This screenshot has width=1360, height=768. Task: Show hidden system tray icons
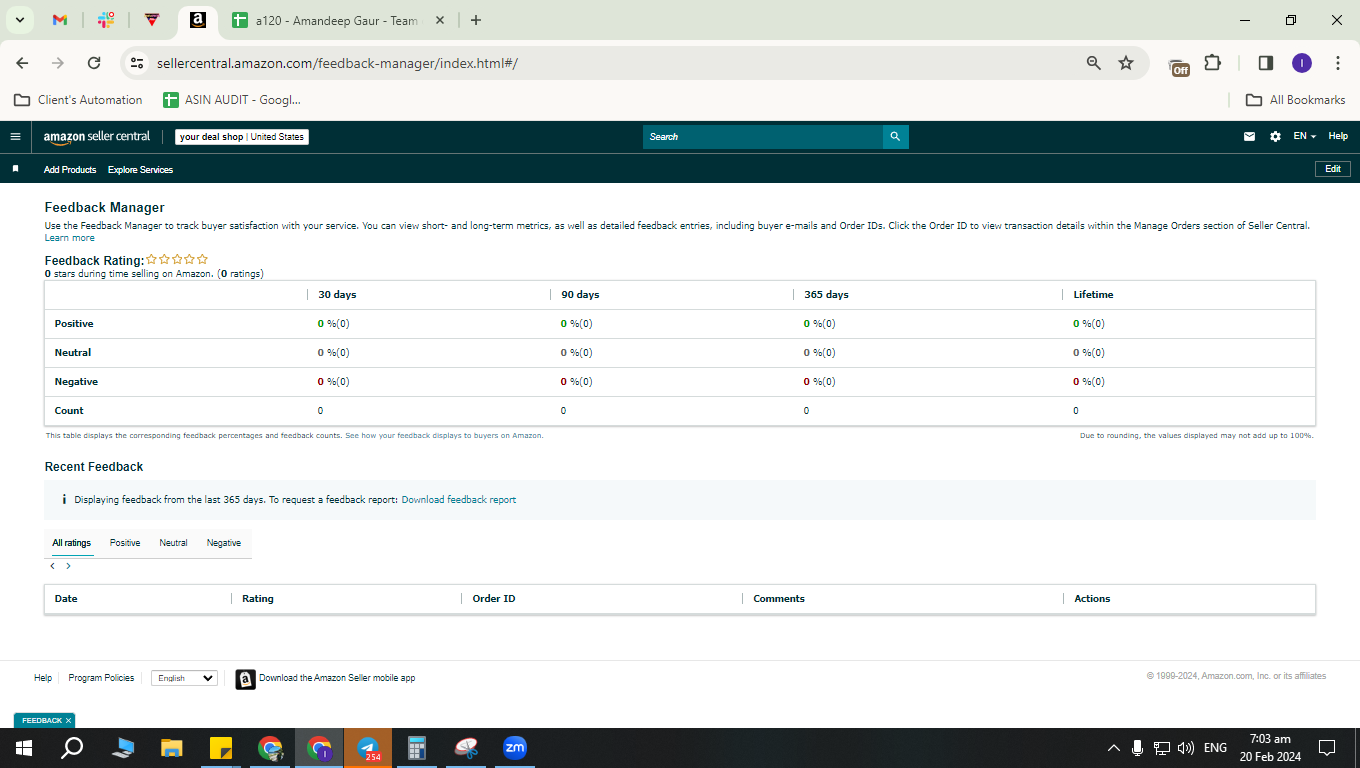(x=1113, y=748)
